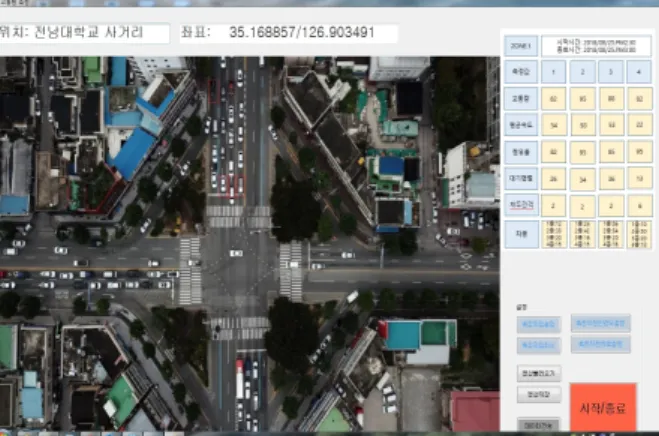
Task: Click the 좌표 field showing 35.168857/126.903491
Action: (289, 33)
